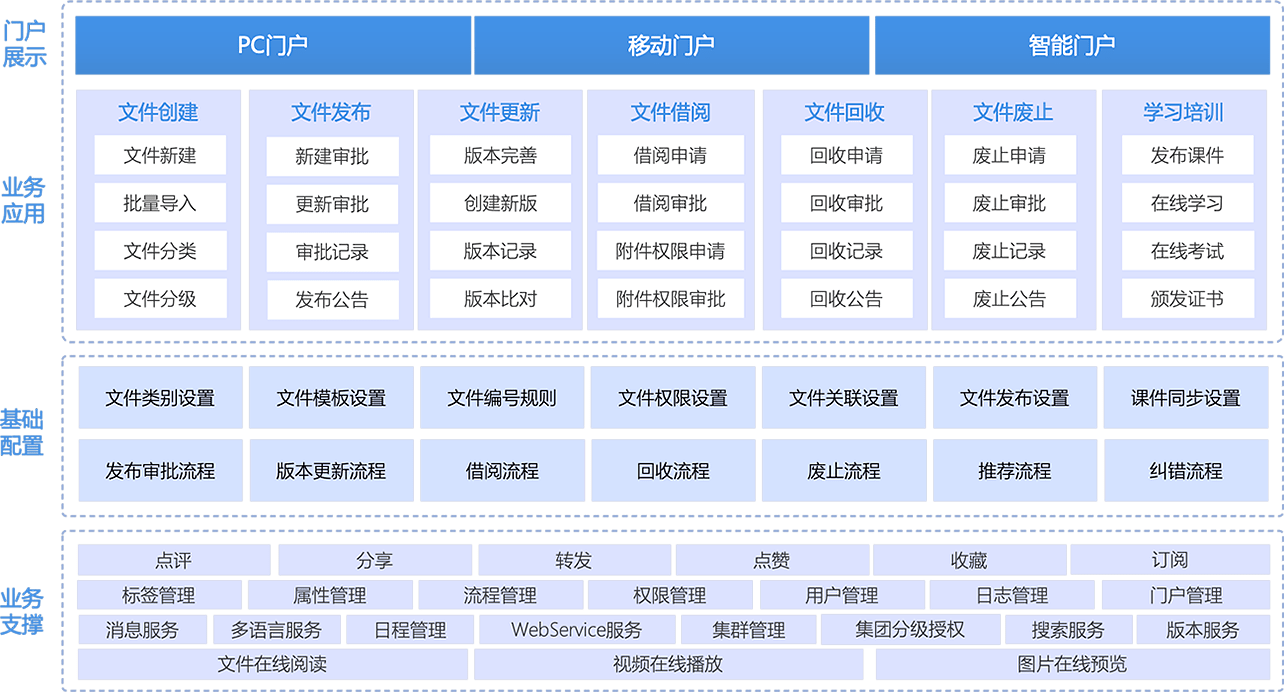Screen dimensions: 1284x692
Task: Open WebService服务 in 业务支撑
Action: pyautogui.click(x=577, y=630)
